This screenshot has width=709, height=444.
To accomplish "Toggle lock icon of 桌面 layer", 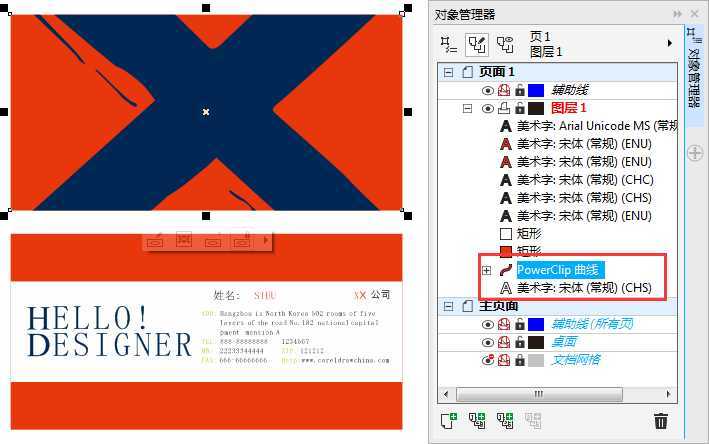I will click(520, 342).
